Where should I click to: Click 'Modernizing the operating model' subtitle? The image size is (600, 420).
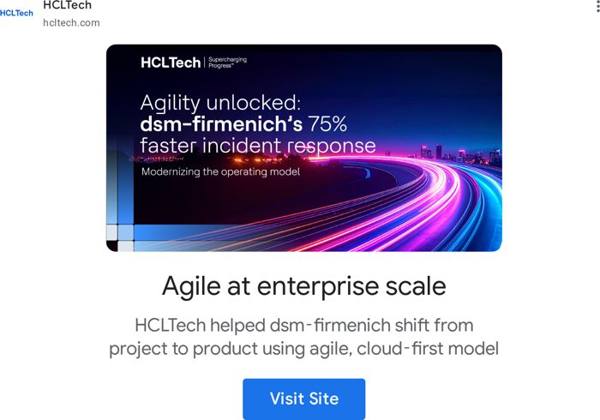point(220,172)
